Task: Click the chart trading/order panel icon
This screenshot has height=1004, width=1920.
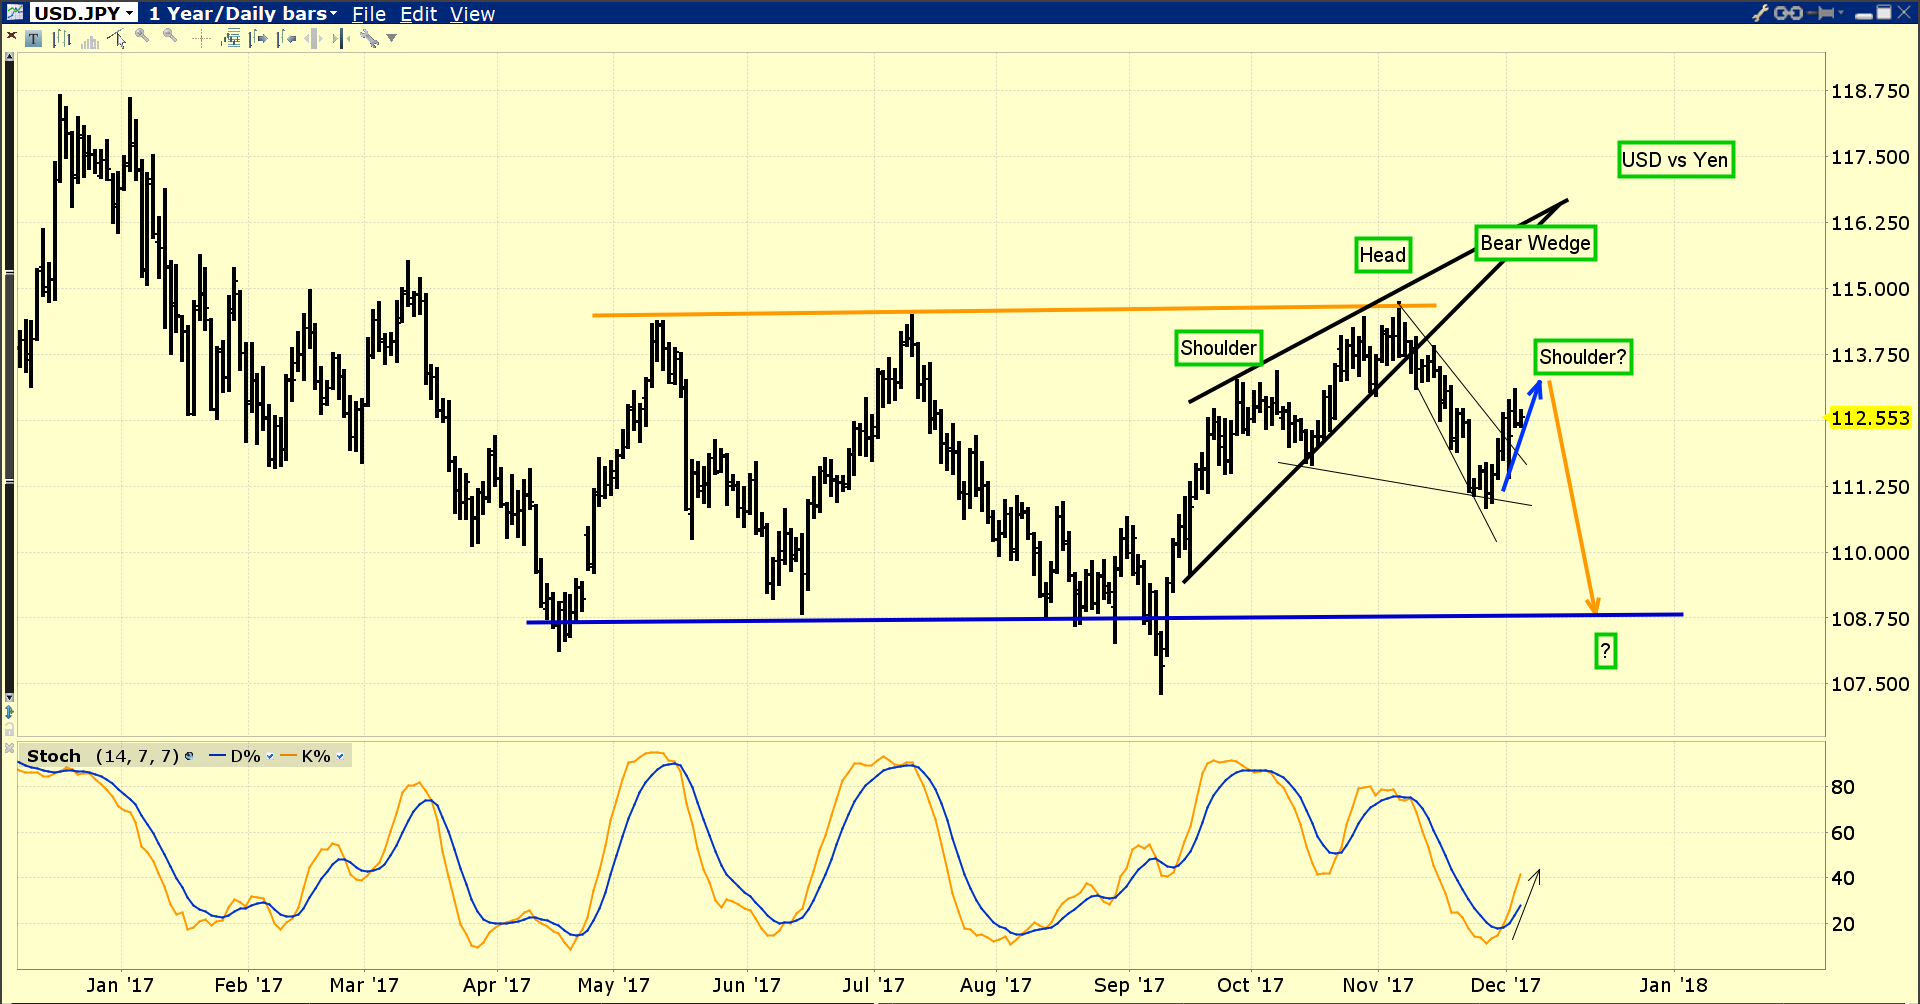Action: coord(231,39)
